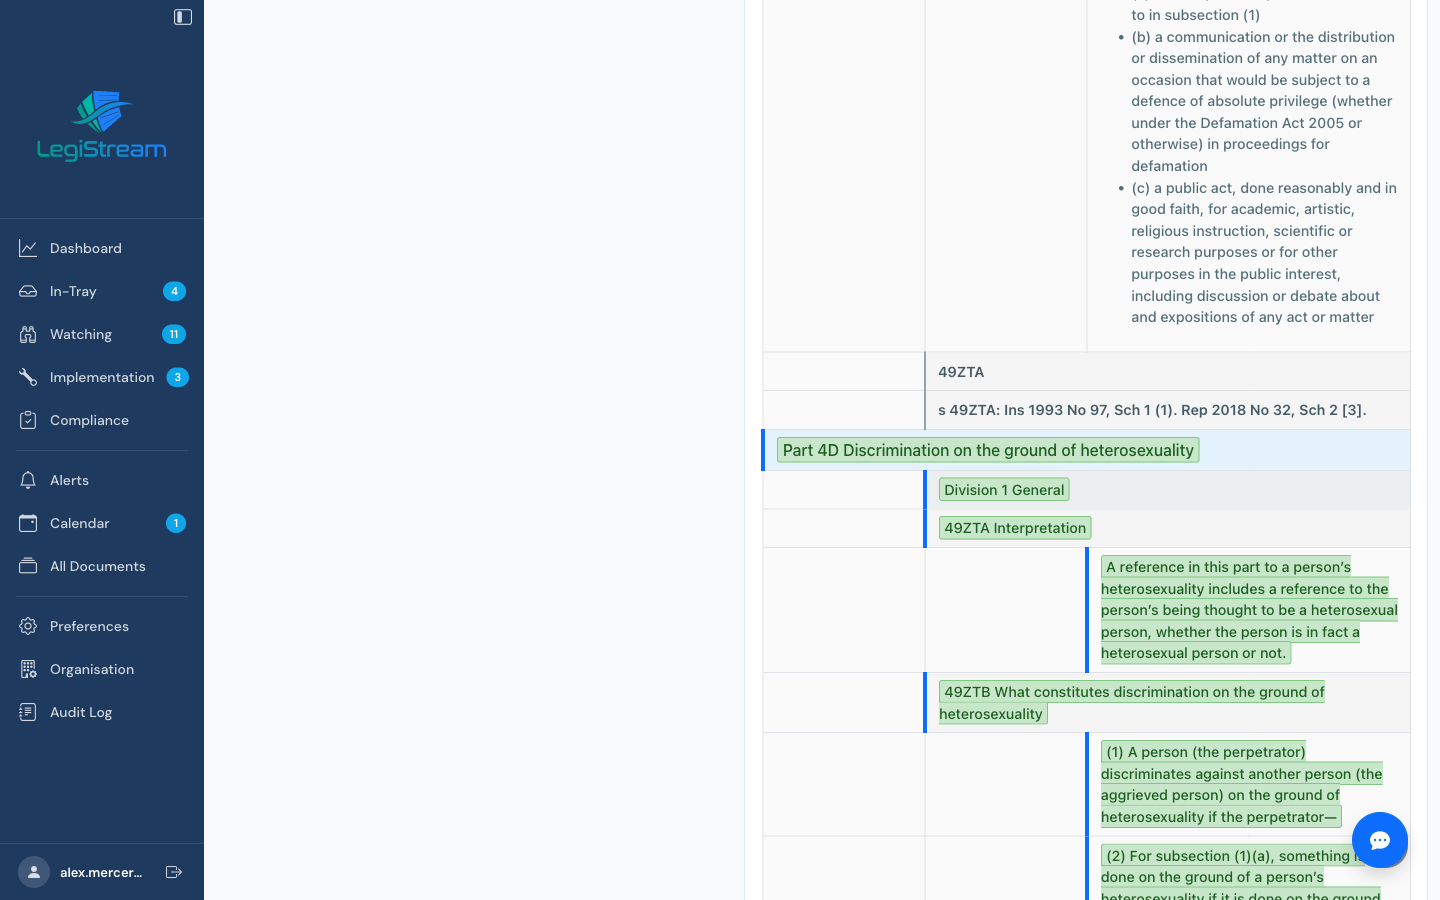Select the highlighted 49ZTA Interpretation text
The image size is (1440, 900).
coord(1014,527)
